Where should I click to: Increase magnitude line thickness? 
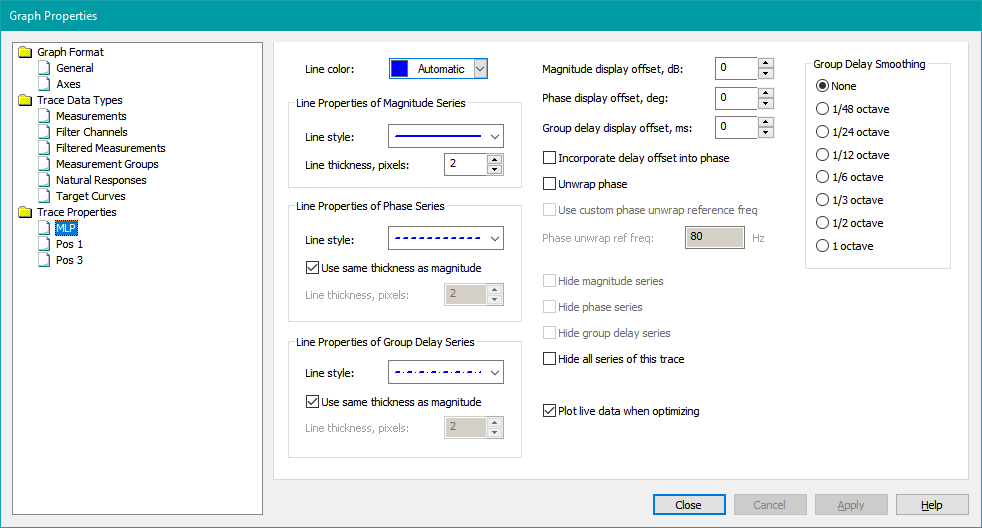pos(495,159)
